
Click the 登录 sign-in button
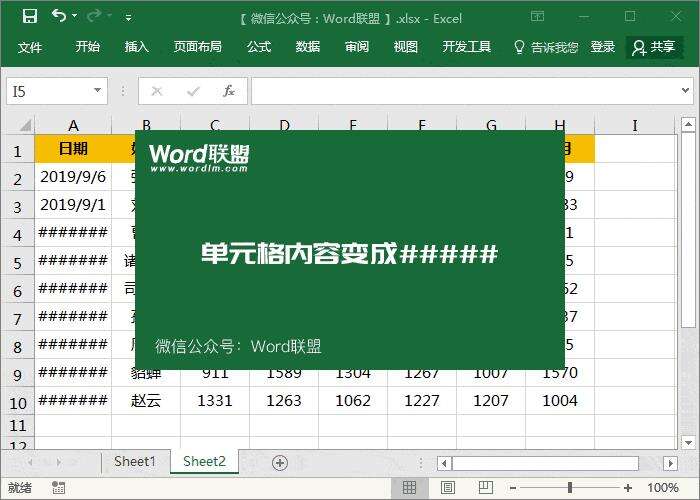[603, 47]
